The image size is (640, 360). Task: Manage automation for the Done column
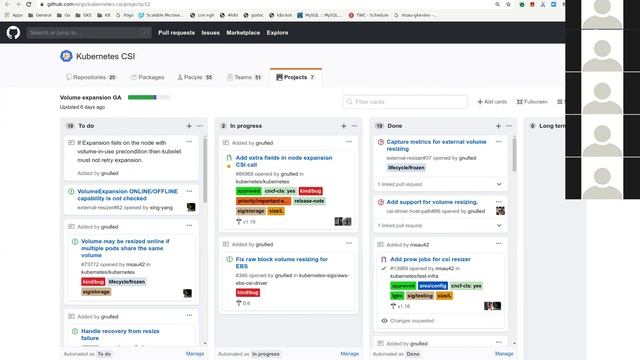504,354
